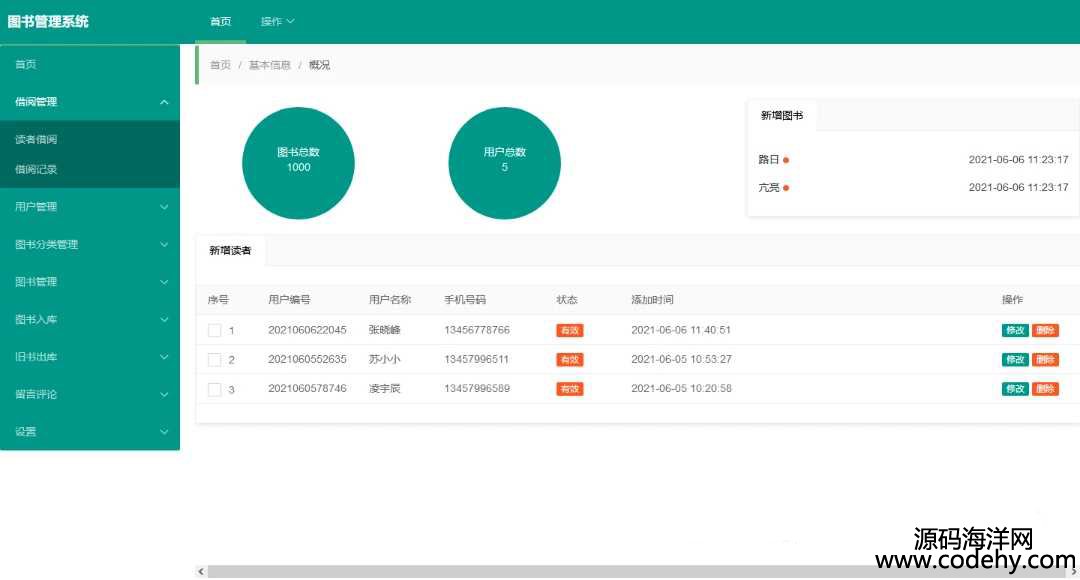
Task: Open 读者借阅 in the sidebar
Action: 36,140
